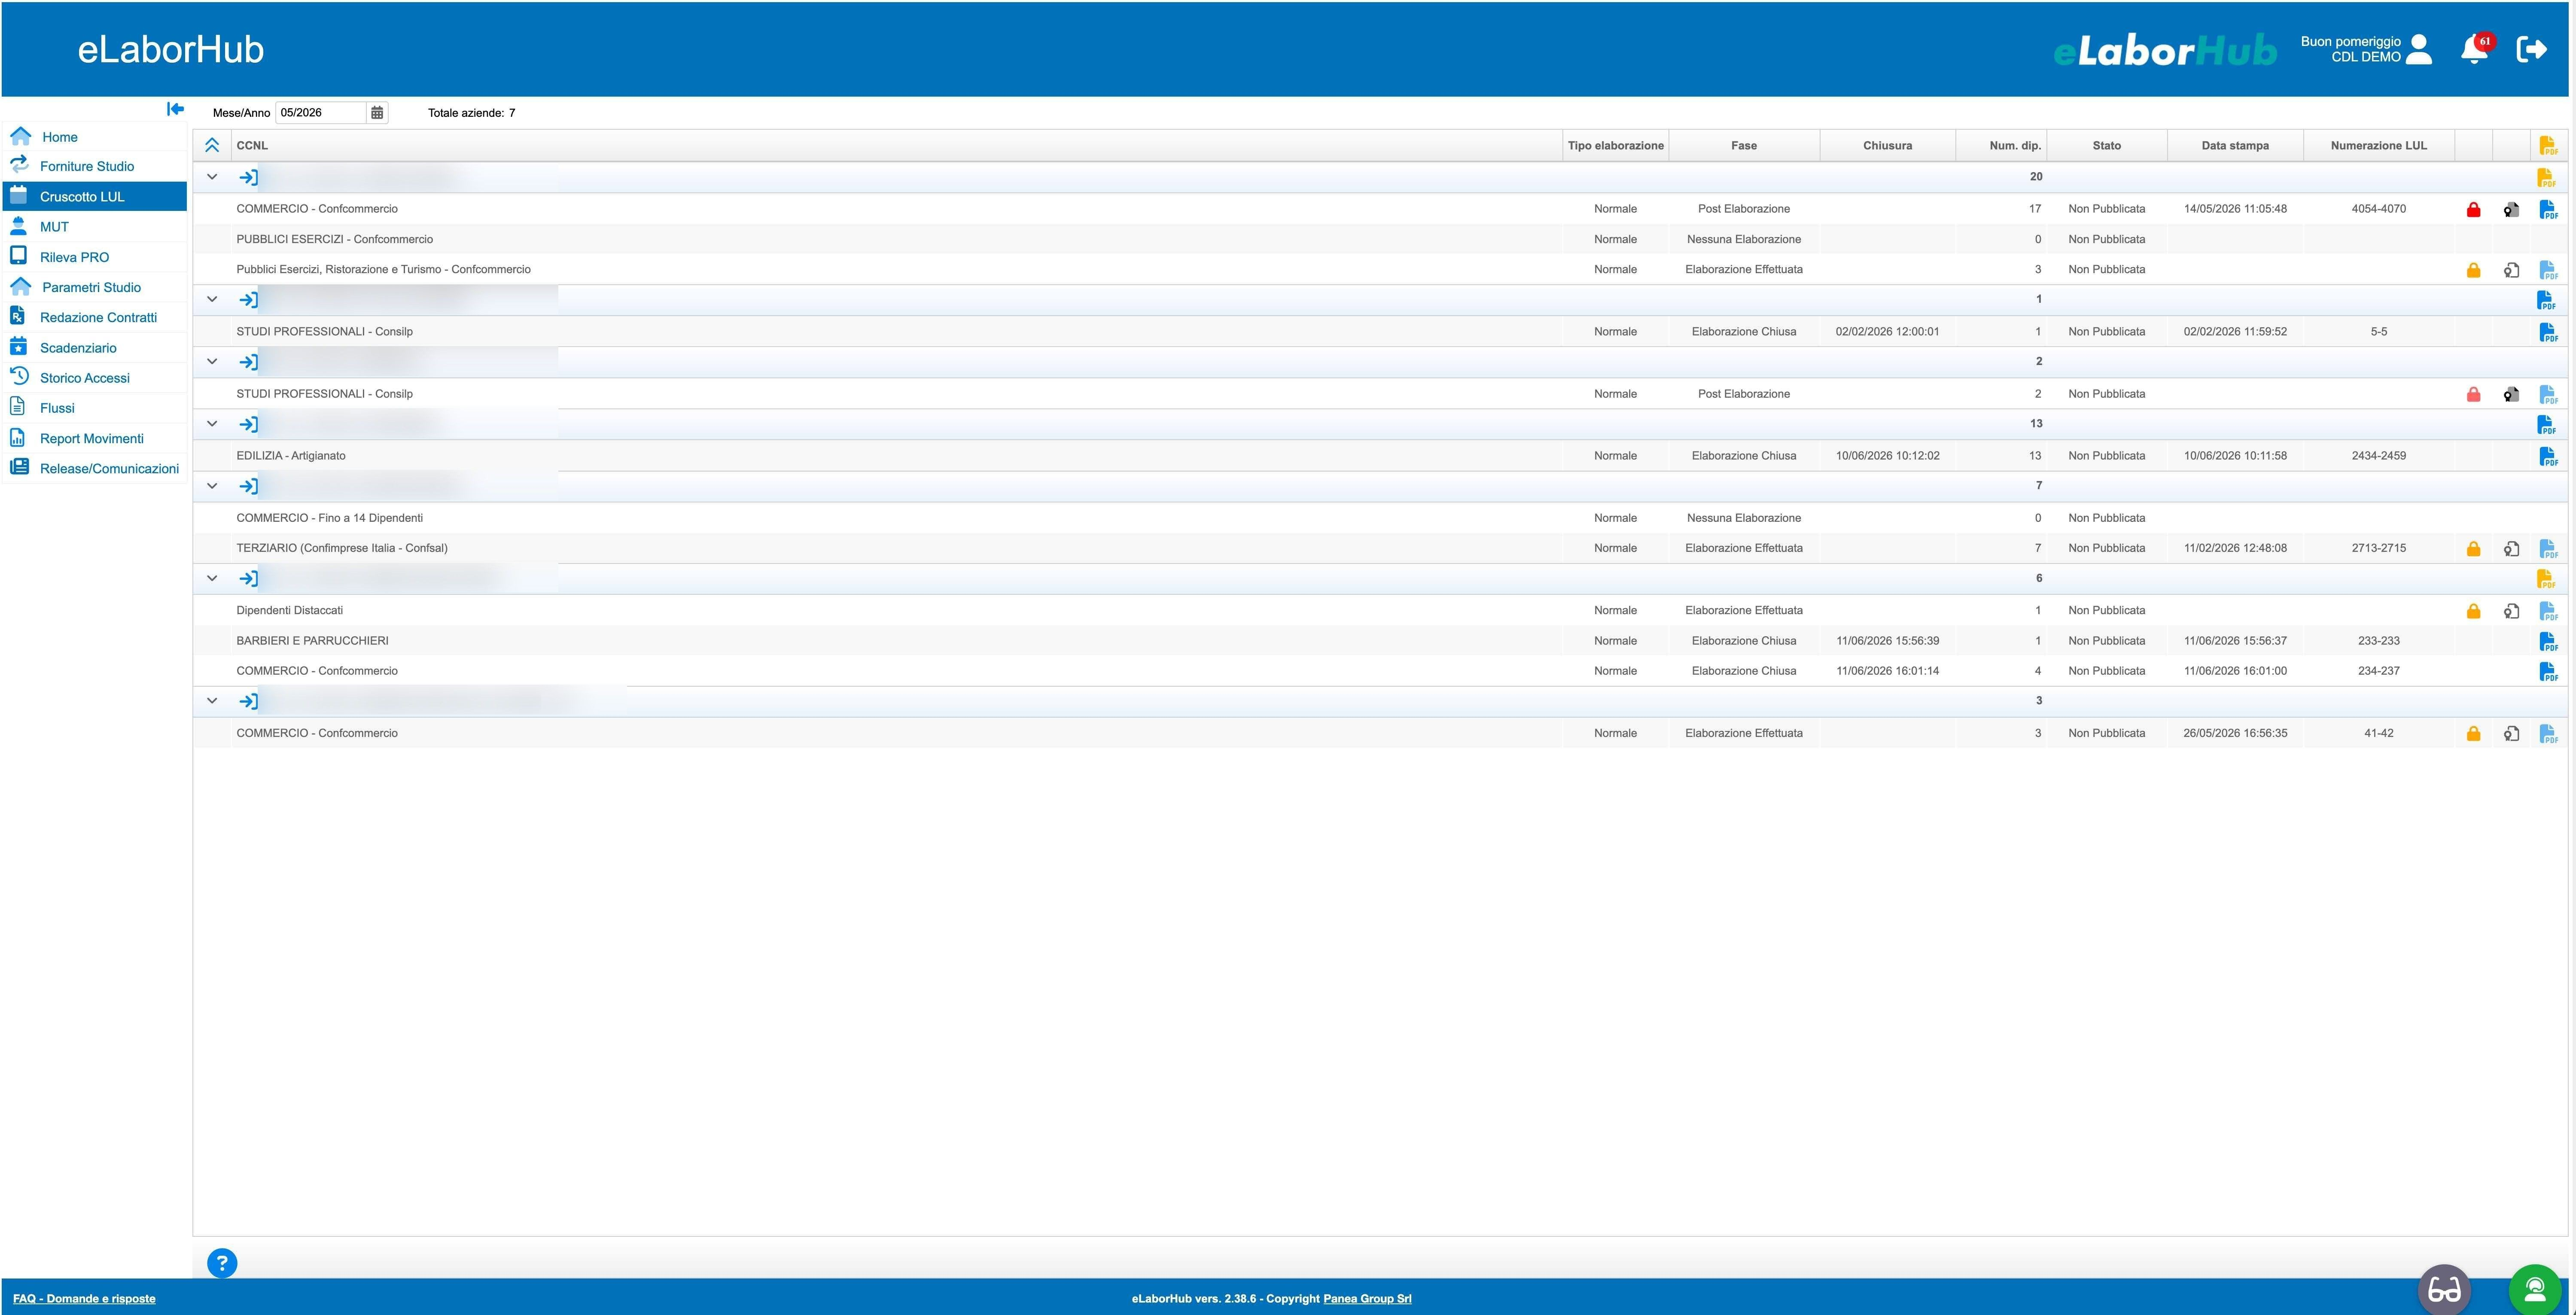
Task: Open the notifications bell
Action: pyautogui.click(x=2475, y=49)
